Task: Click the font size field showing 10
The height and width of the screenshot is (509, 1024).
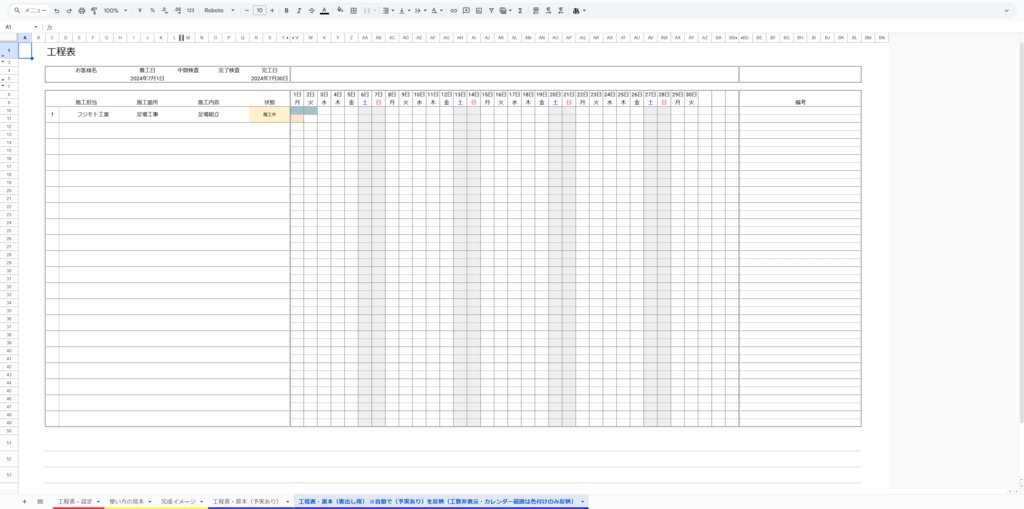Action: click(x=259, y=11)
